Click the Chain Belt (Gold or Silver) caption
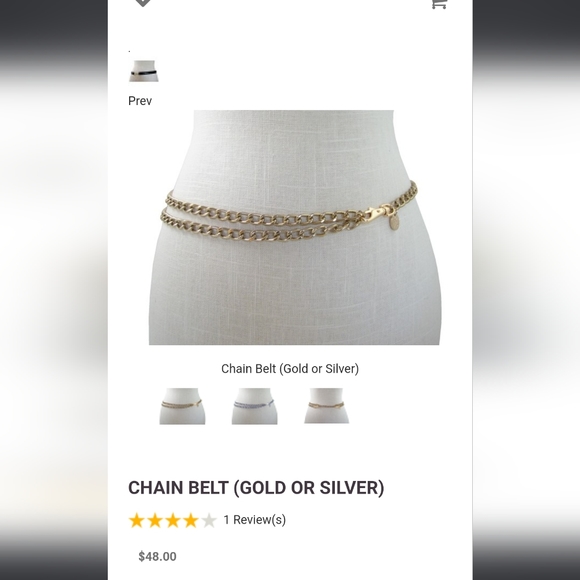This screenshot has height=580, width=580. click(290, 369)
